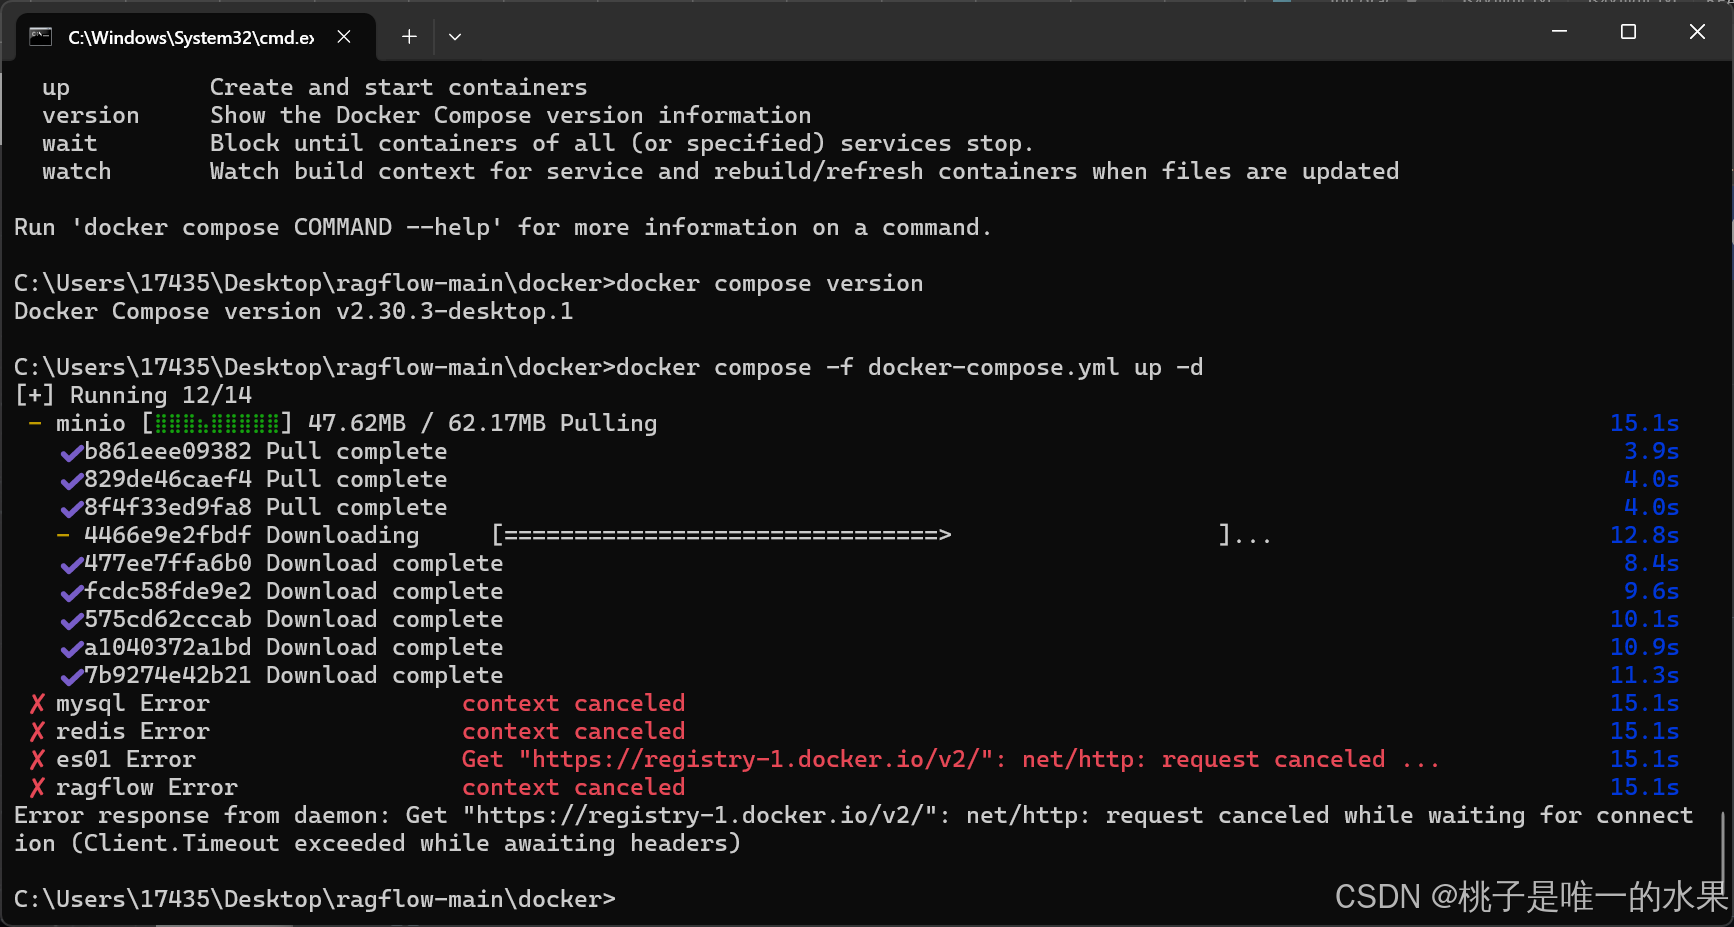Click 'context canceled' in the redis row
The height and width of the screenshot is (927, 1734).
point(573,732)
